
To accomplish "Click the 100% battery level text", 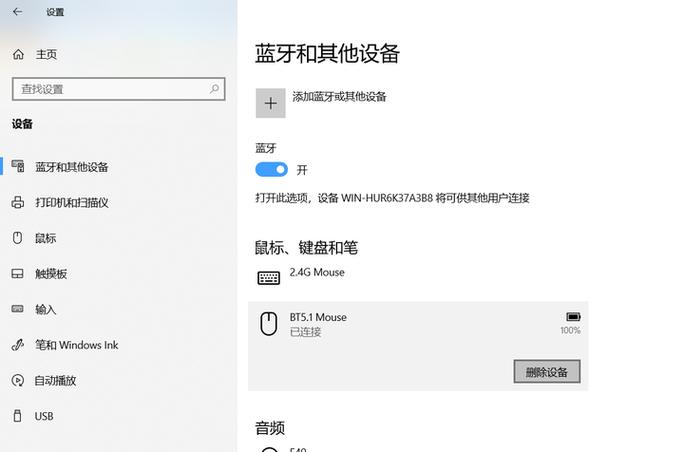I will click(x=571, y=330).
